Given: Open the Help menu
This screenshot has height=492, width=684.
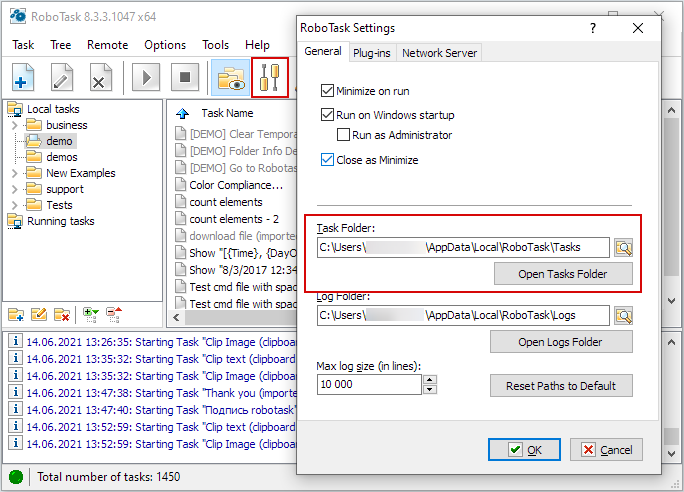Looking at the screenshot, I should 257,45.
